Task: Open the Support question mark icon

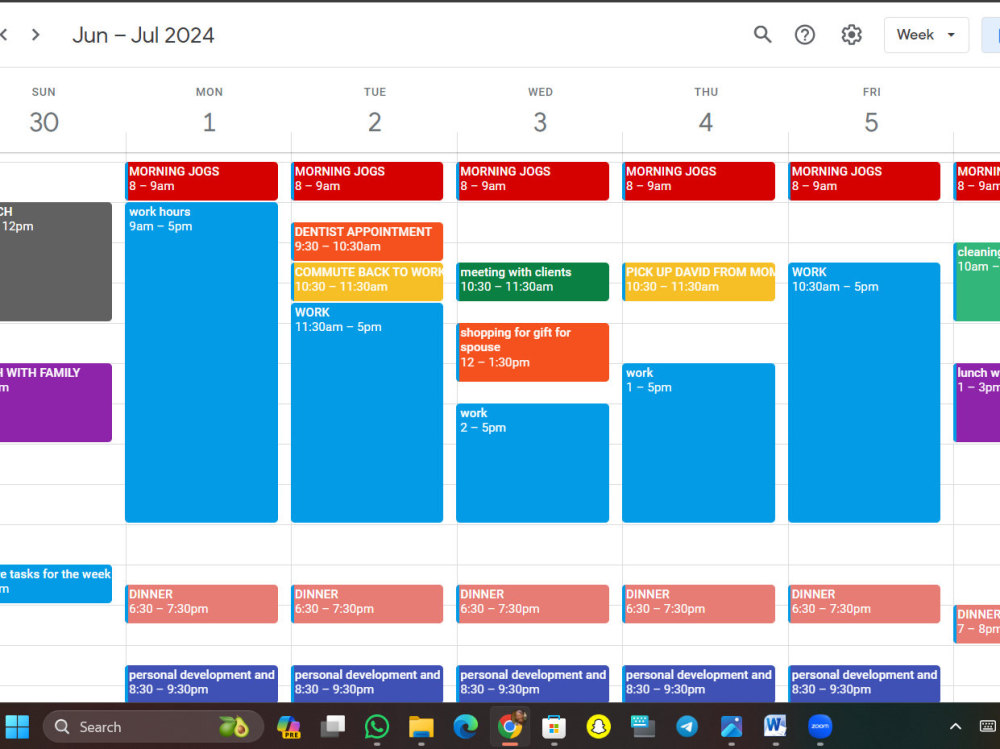Action: tap(805, 34)
